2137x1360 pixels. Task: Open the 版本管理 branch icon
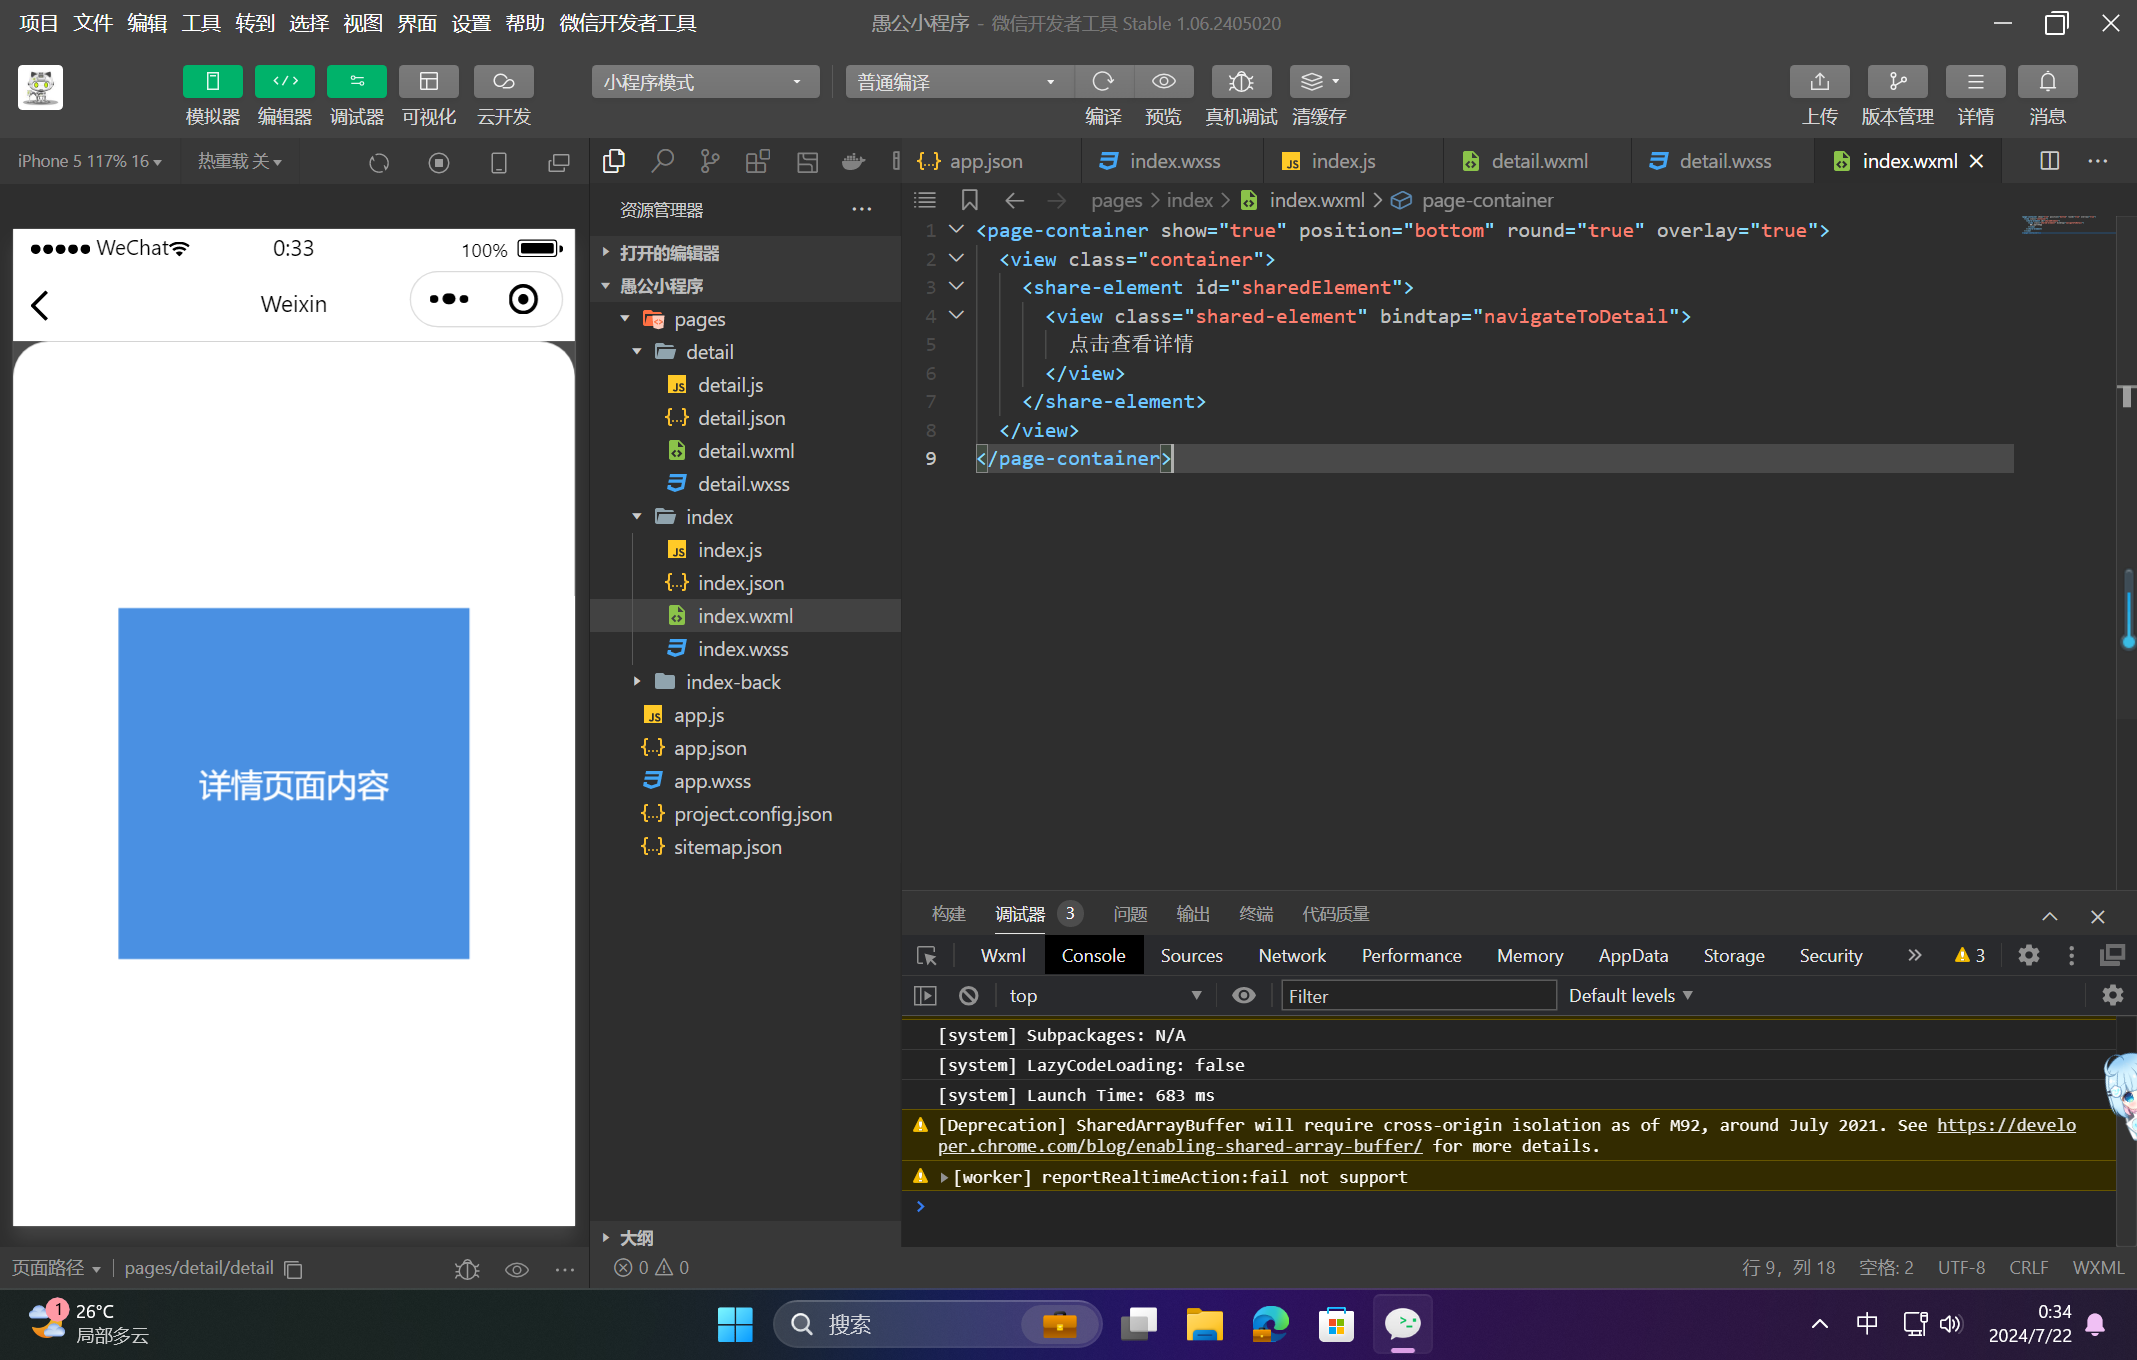1896,82
